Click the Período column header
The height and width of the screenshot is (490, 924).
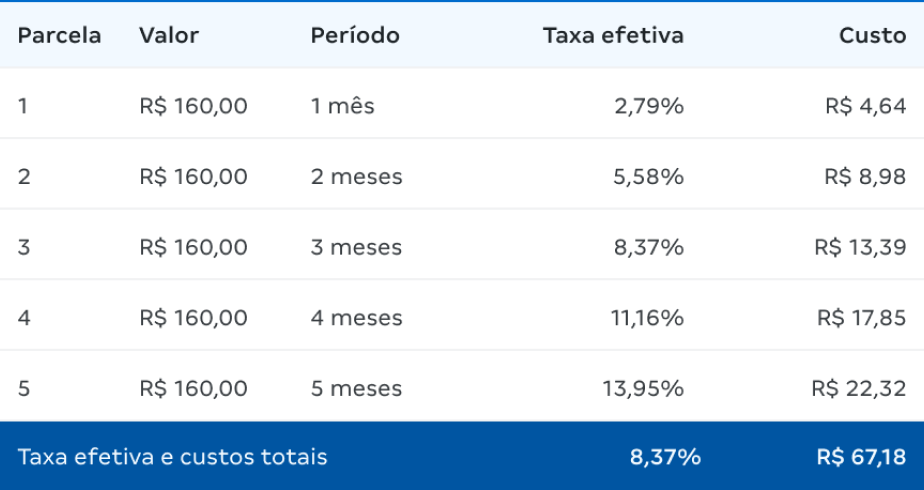coord(355,36)
